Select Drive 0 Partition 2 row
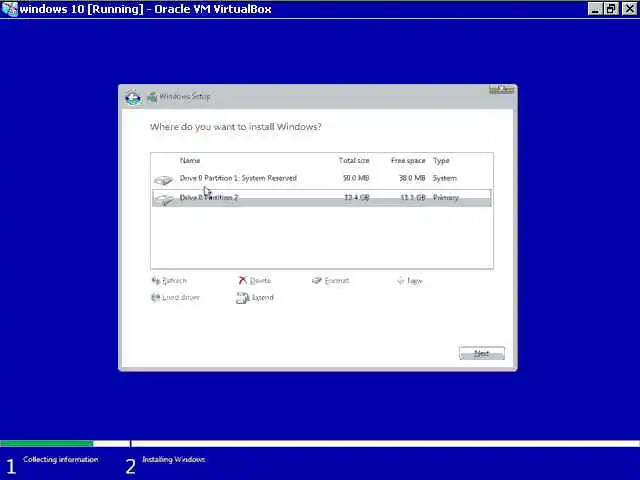This screenshot has height=480, width=640. (322, 198)
